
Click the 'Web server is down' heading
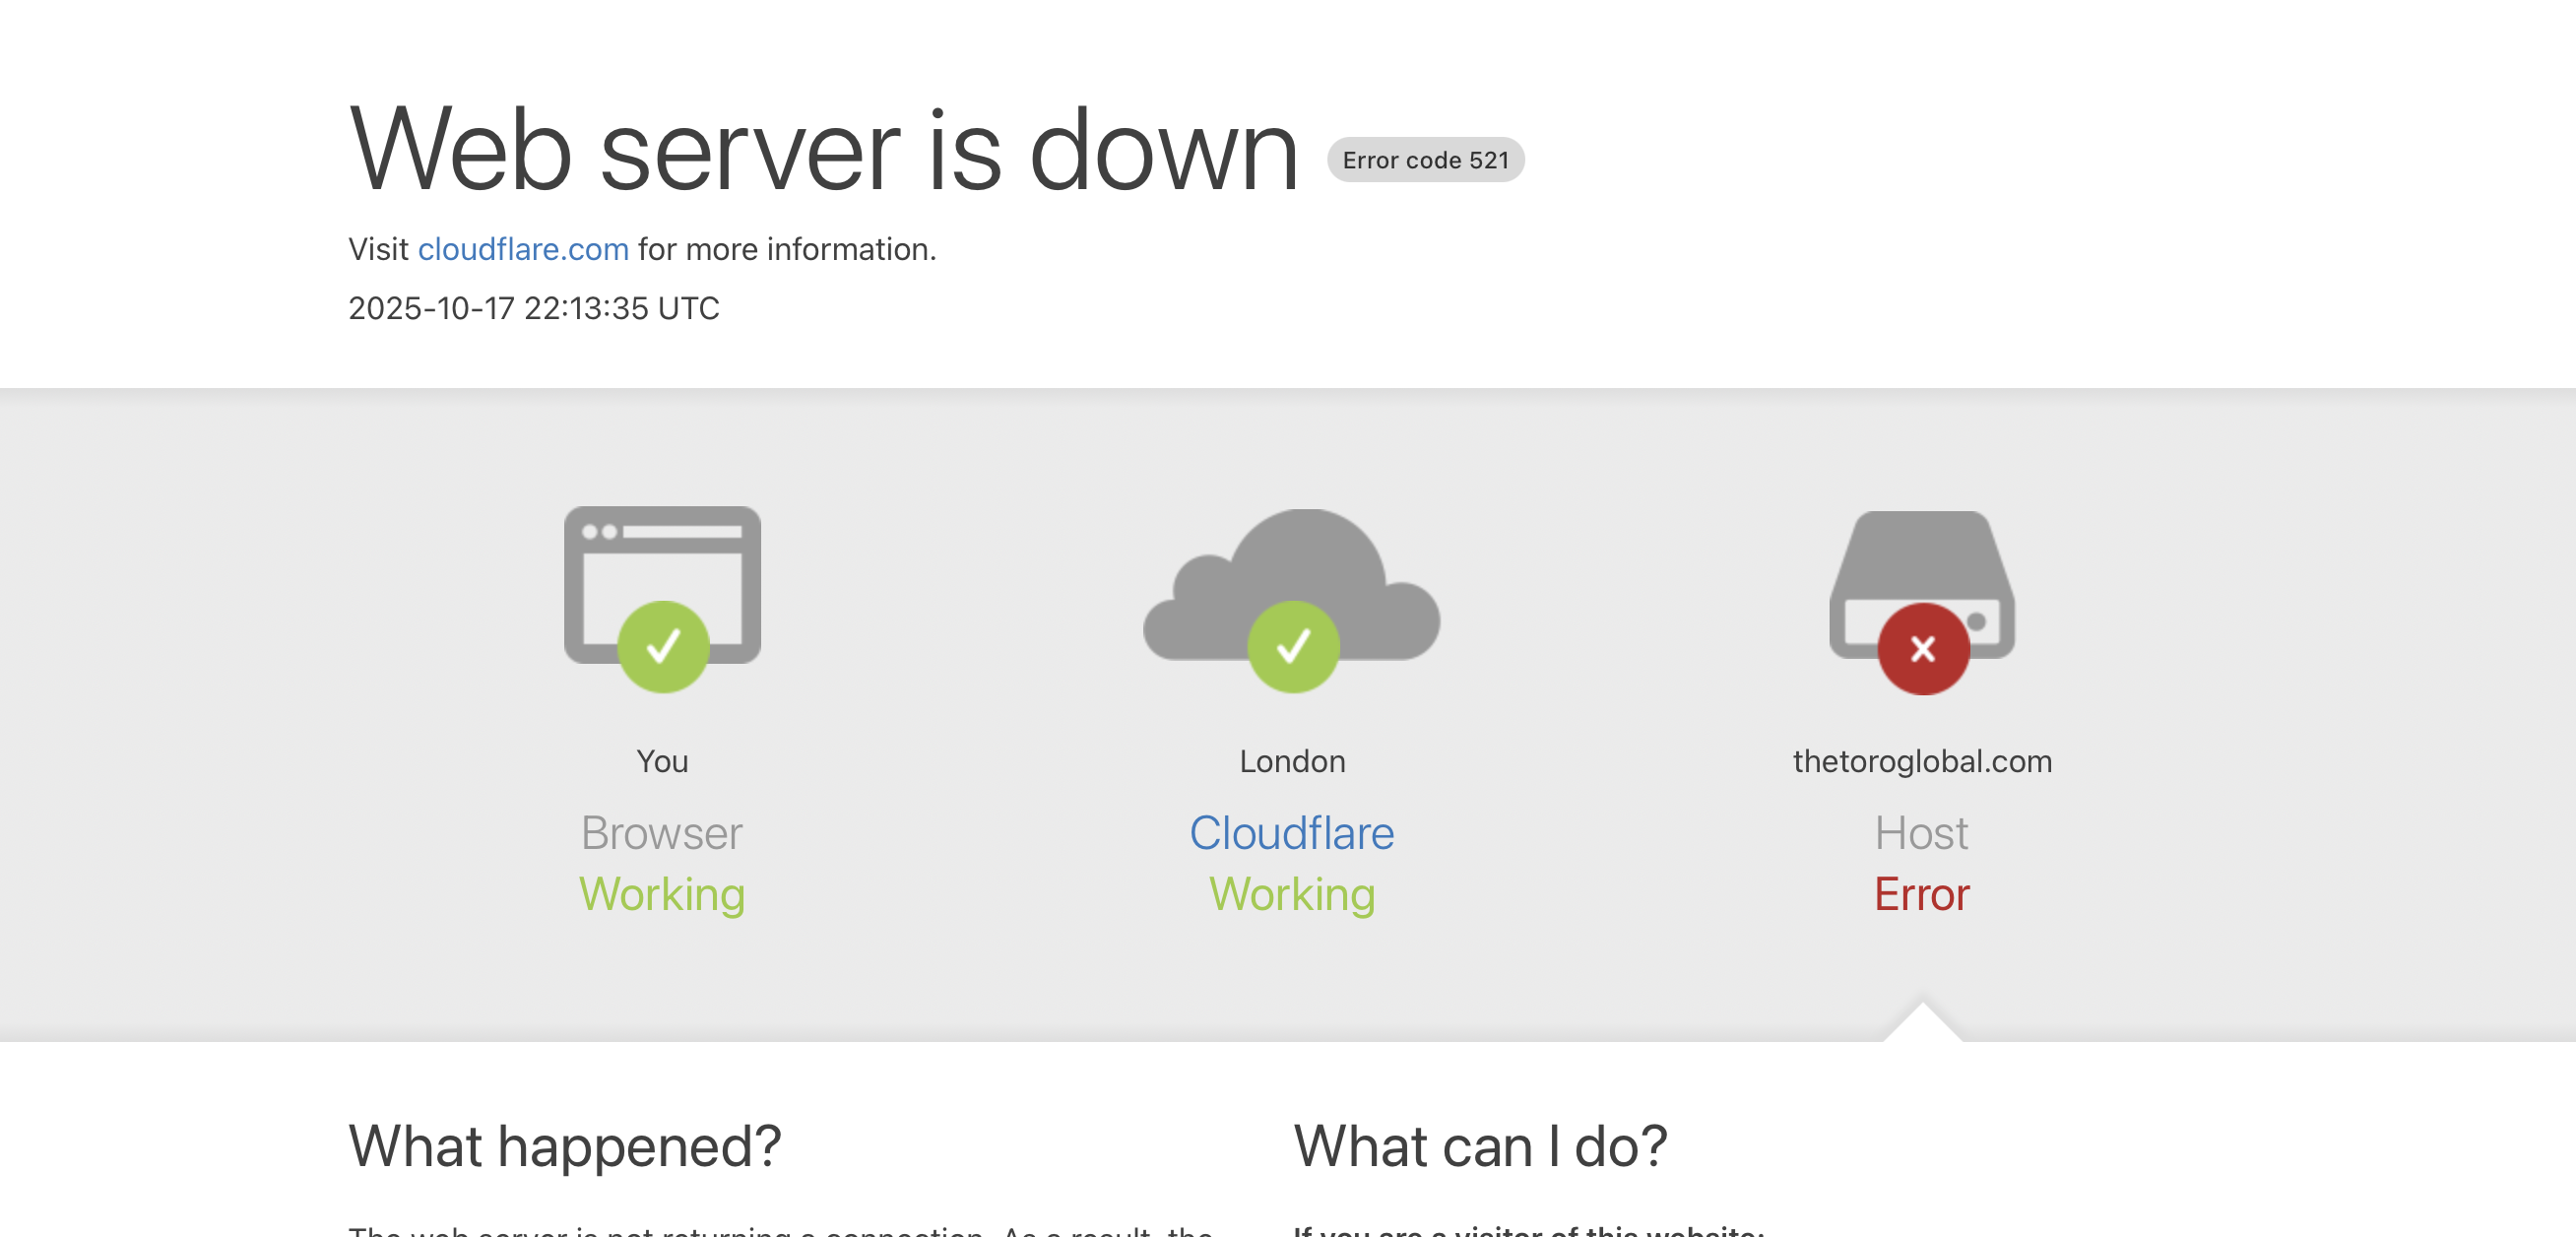823,151
